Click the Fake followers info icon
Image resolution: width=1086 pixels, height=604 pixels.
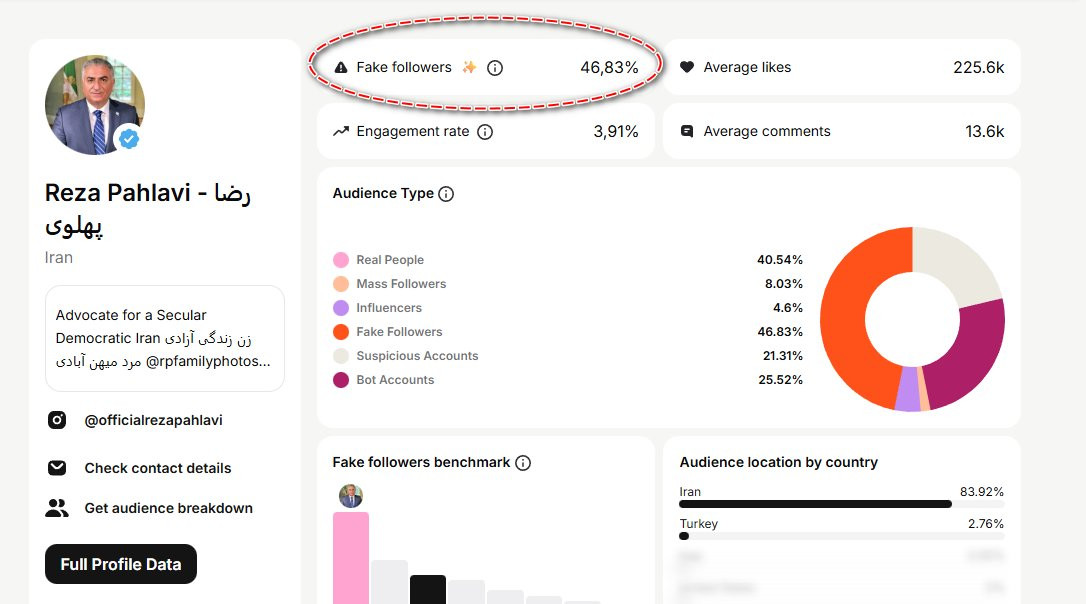(x=495, y=68)
